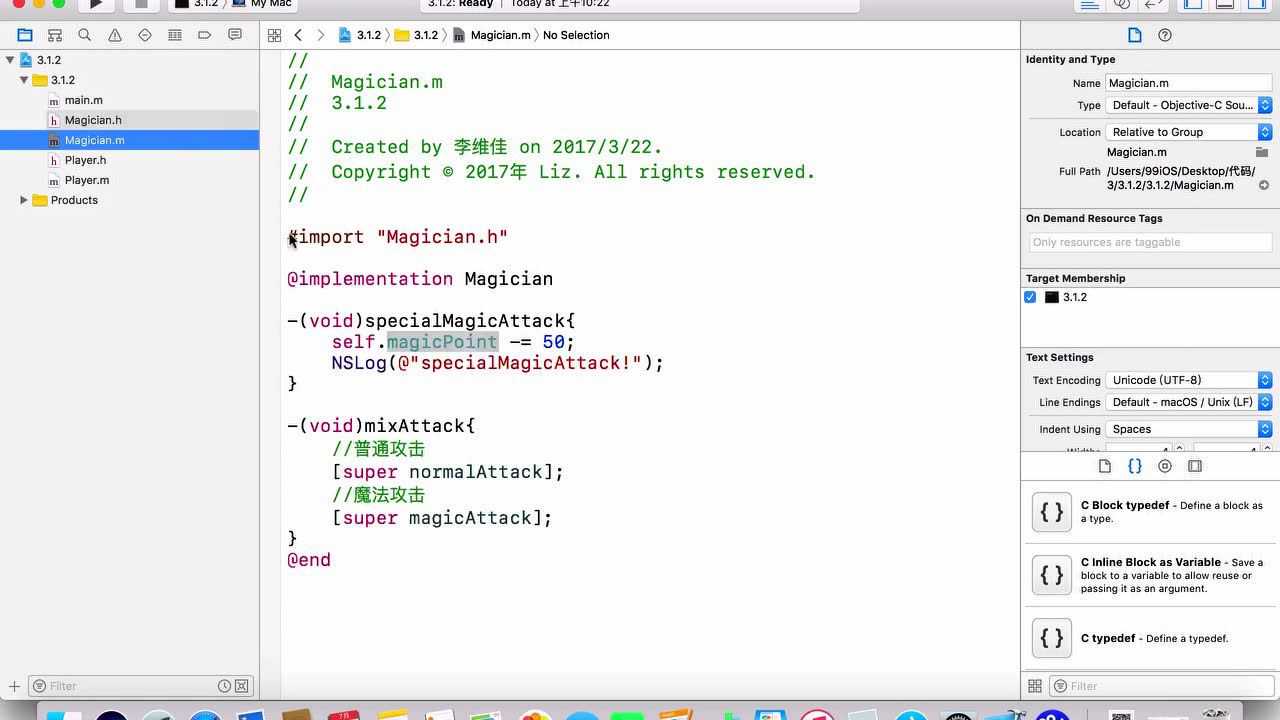The image size is (1280, 720).
Task: Collapse the 3.1.2 group folder
Action: click(24, 80)
